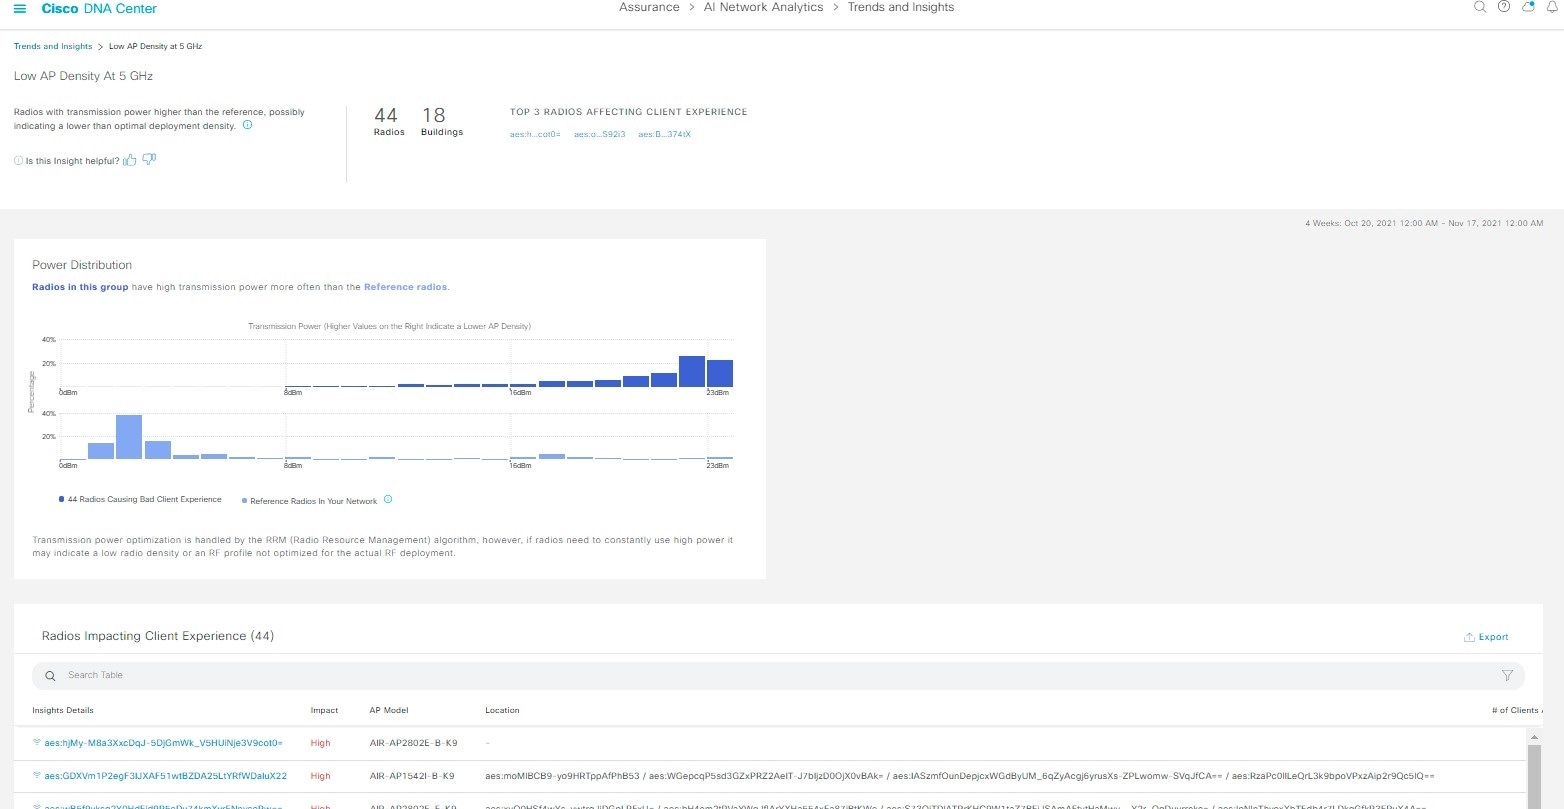Click AIR-AP1542I-B-K9 model cell
The width and height of the screenshot is (1564, 809).
pos(412,776)
